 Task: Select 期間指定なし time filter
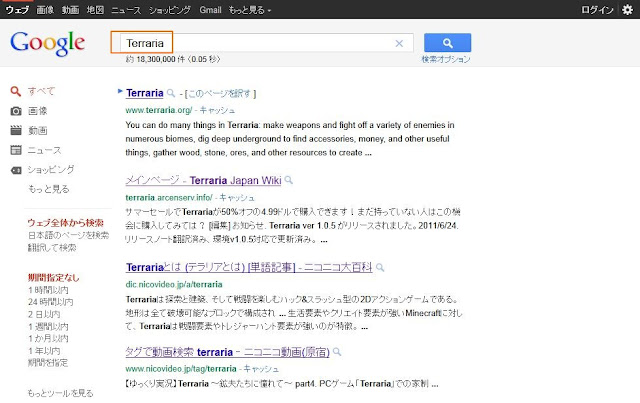[x=53, y=278]
